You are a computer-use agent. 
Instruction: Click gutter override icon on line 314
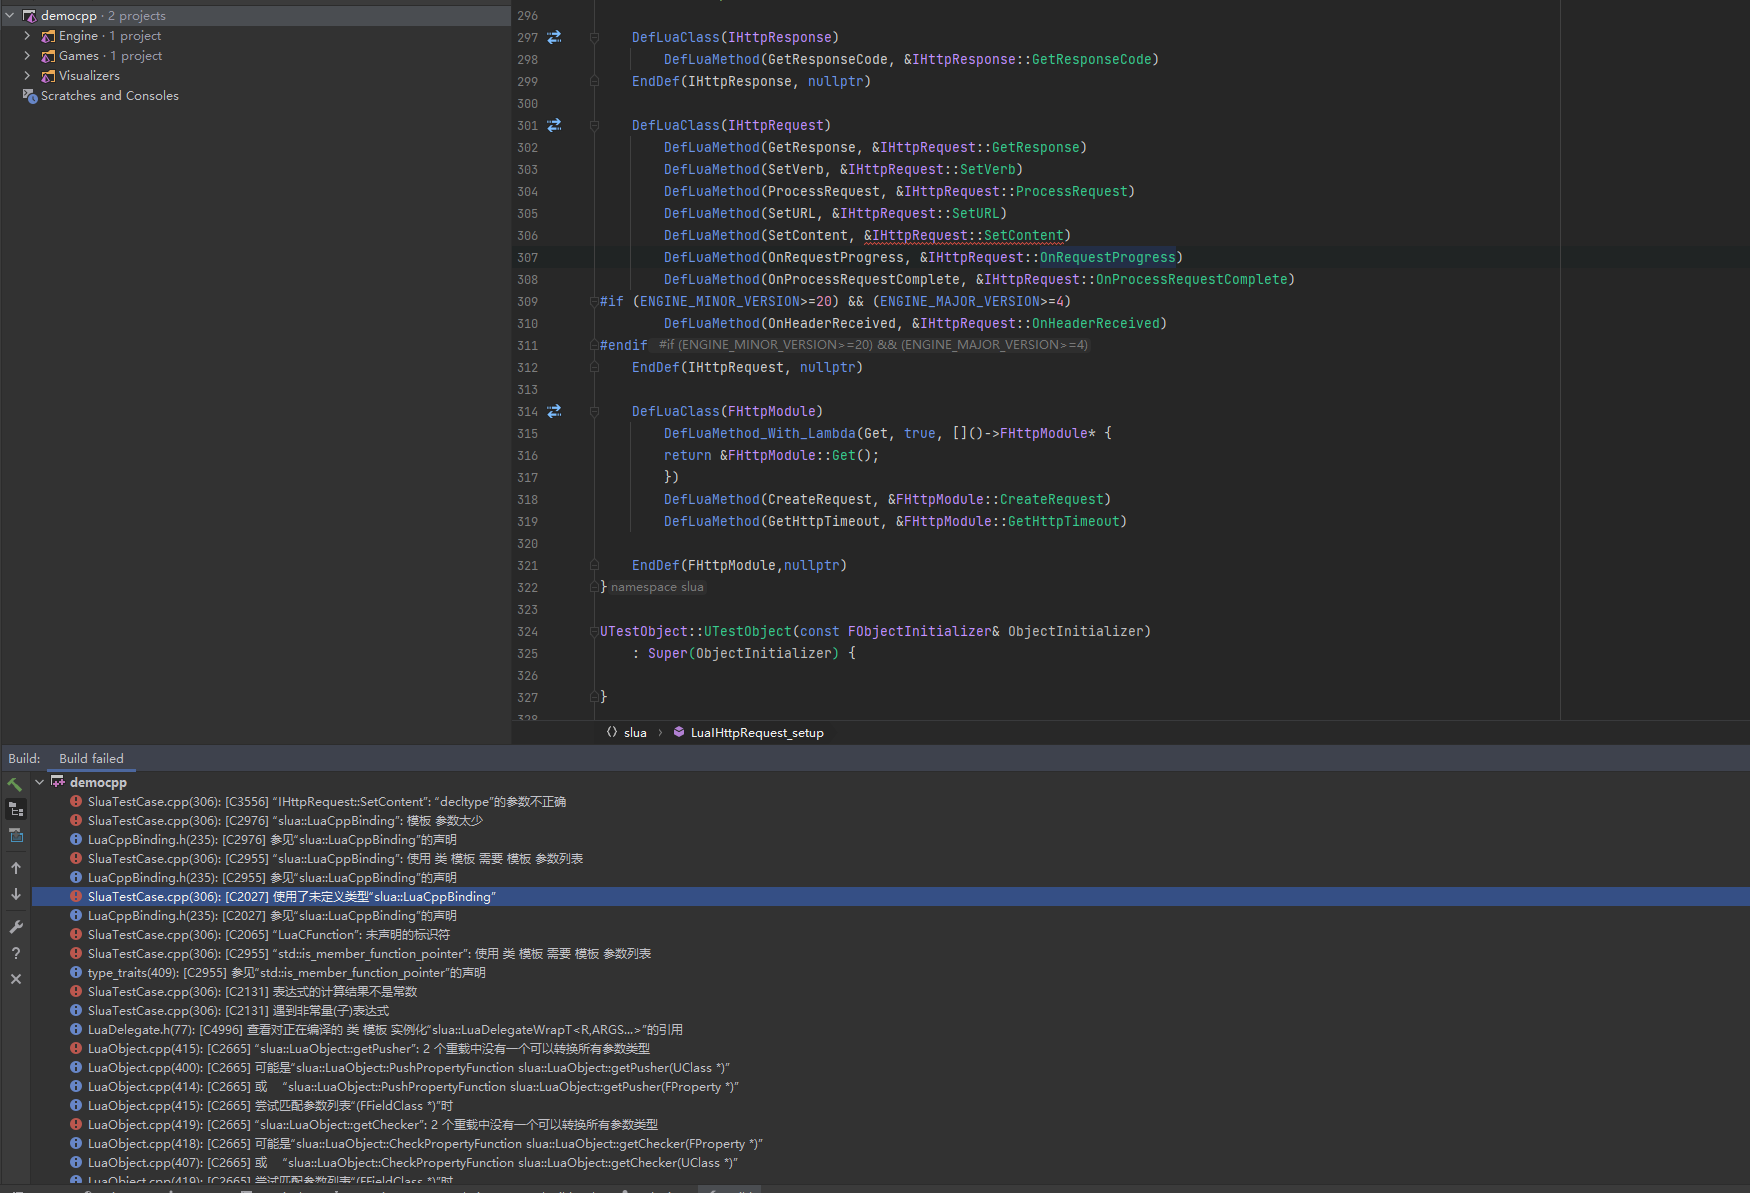pos(554,411)
